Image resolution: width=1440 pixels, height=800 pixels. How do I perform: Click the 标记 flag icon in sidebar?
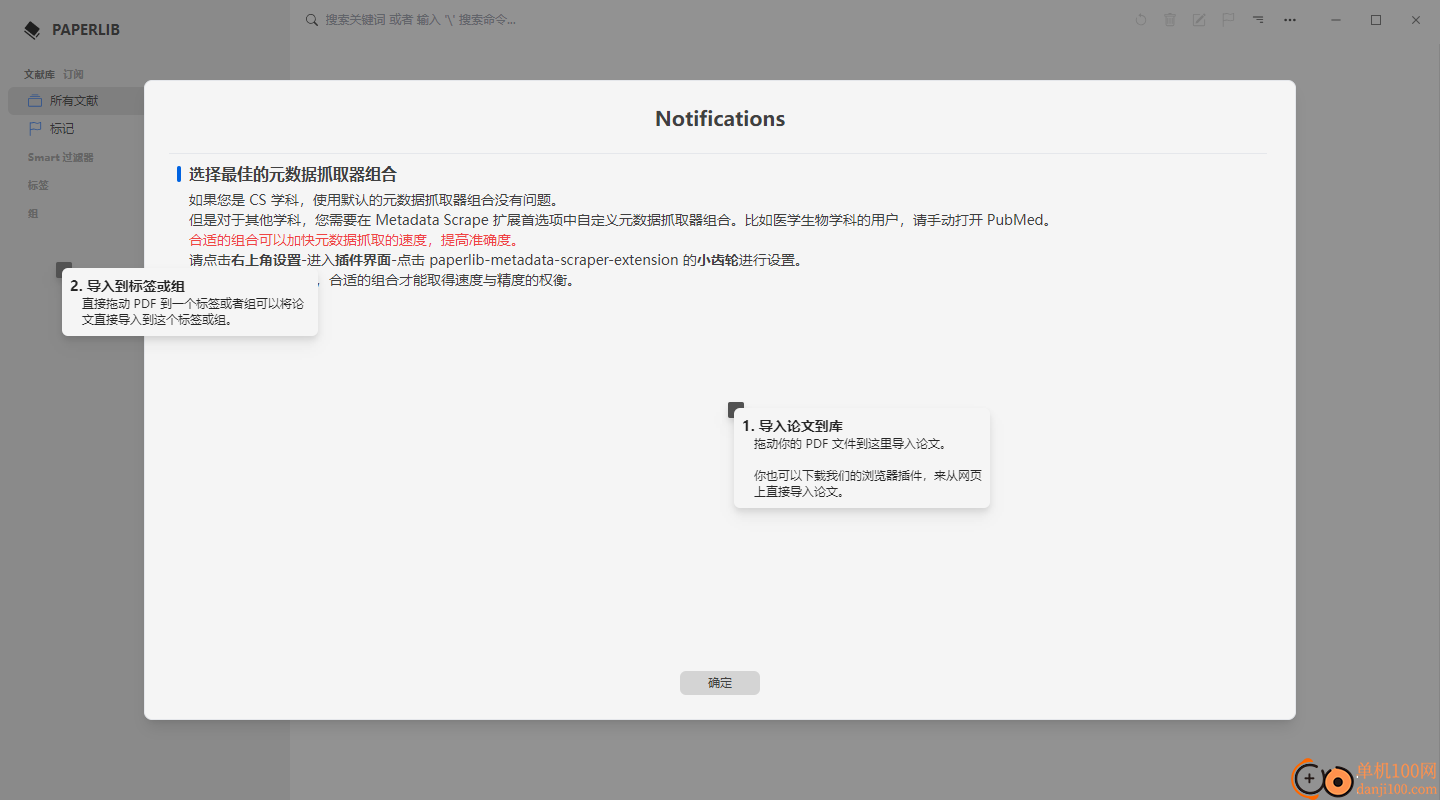click(35, 129)
